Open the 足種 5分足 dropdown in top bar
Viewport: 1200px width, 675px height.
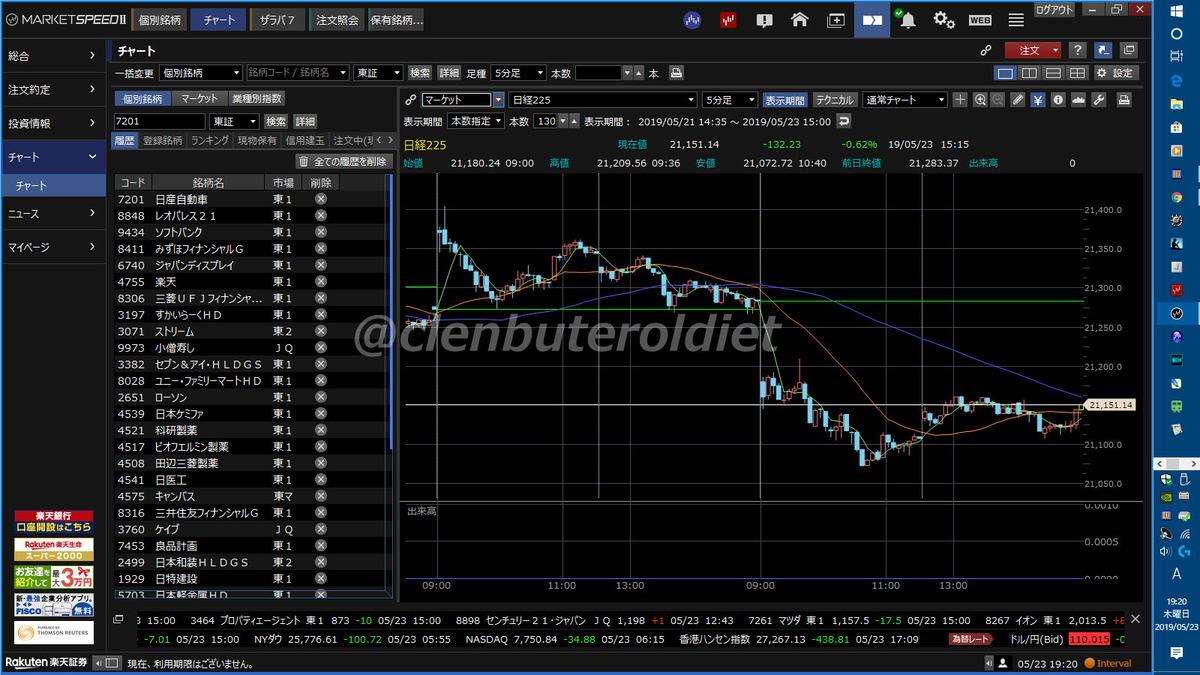518,73
